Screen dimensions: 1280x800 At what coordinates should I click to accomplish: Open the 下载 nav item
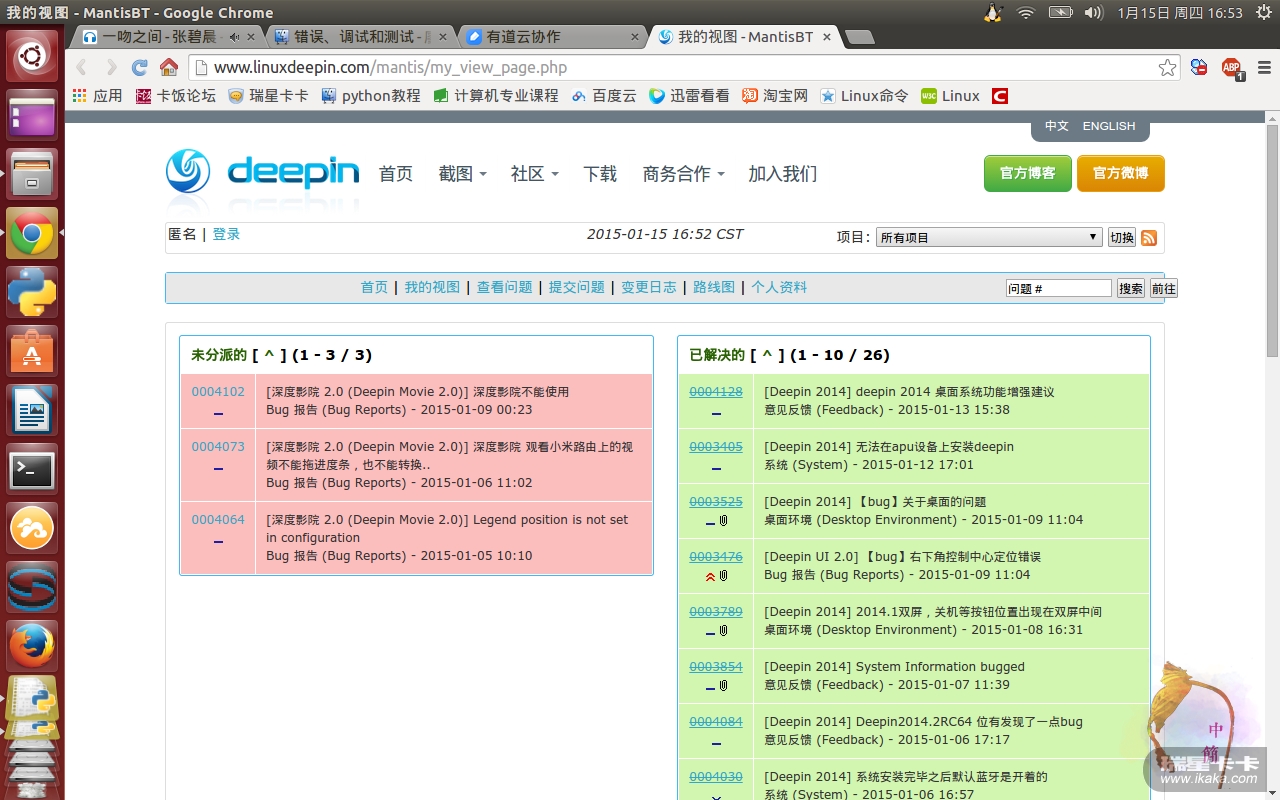pyautogui.click(x=600, y=174)
